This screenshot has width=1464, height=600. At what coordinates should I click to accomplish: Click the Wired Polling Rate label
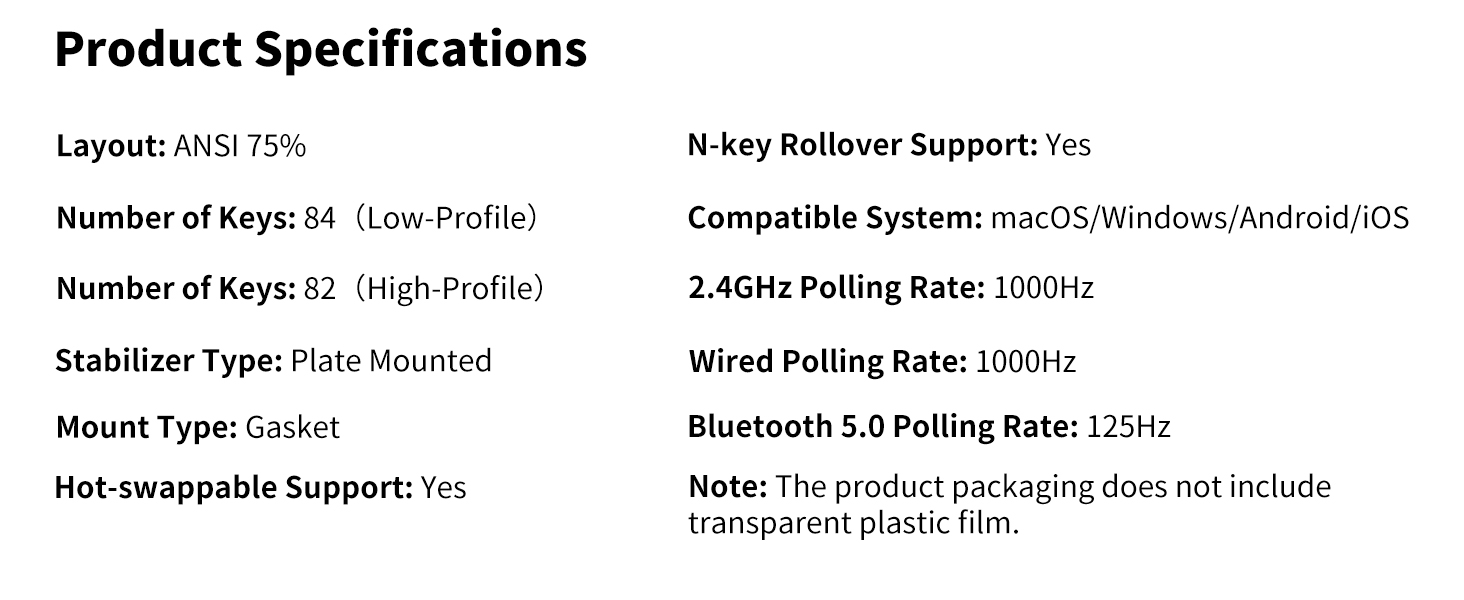click(828, 361)
